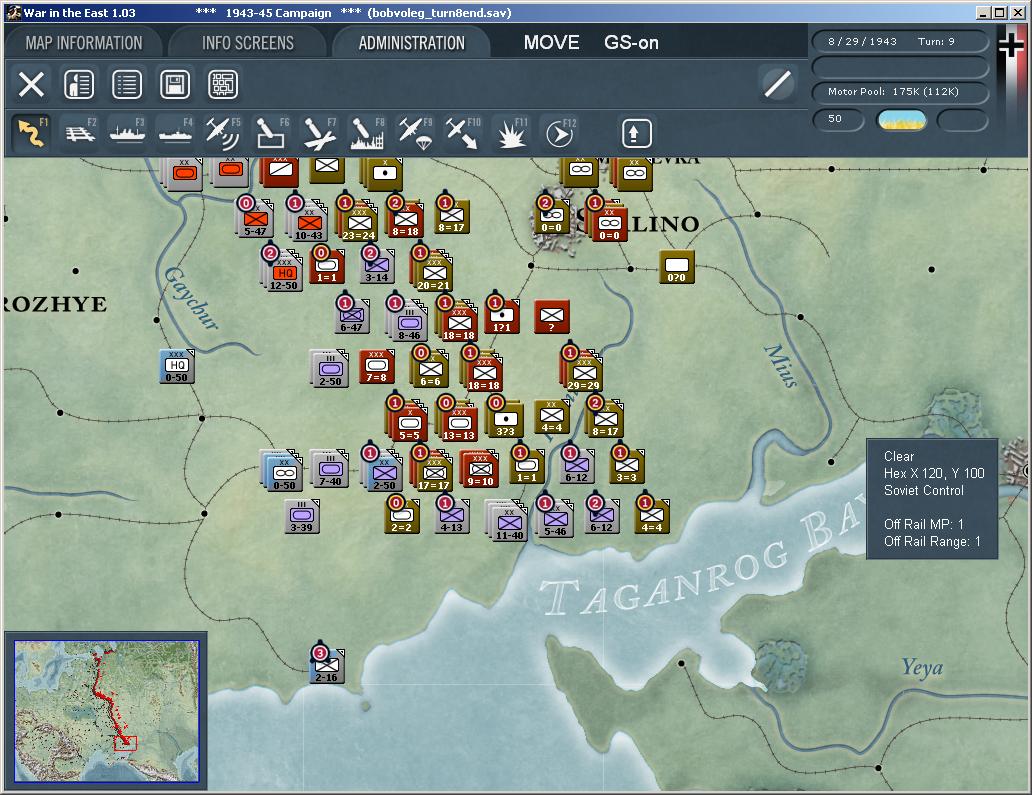1032x795 pixels.
Task: Click the minimap overview in the corner
Action: pyautogui.click(x=107, y=711)
